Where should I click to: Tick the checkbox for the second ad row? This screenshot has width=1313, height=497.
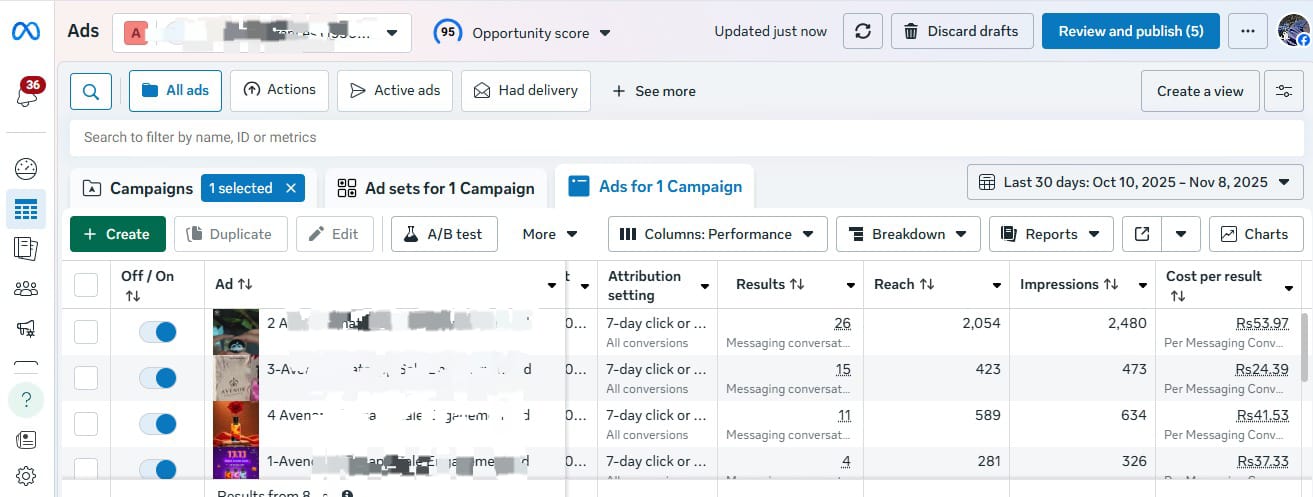pos(86,378)
